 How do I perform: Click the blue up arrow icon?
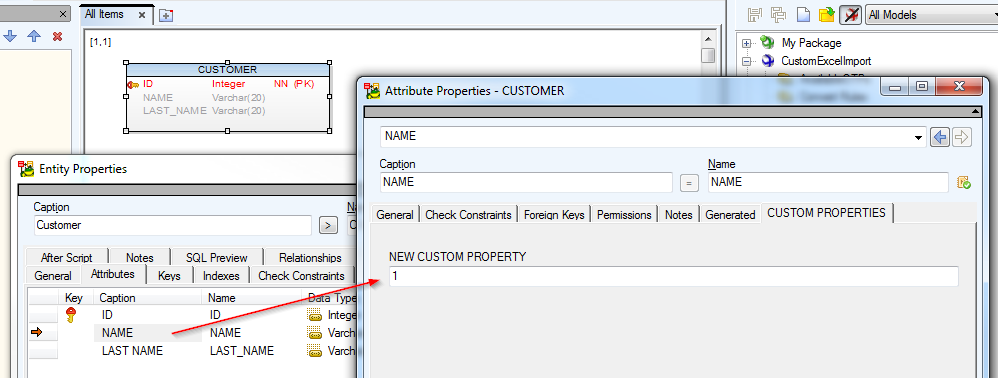(x=34, y=36)
